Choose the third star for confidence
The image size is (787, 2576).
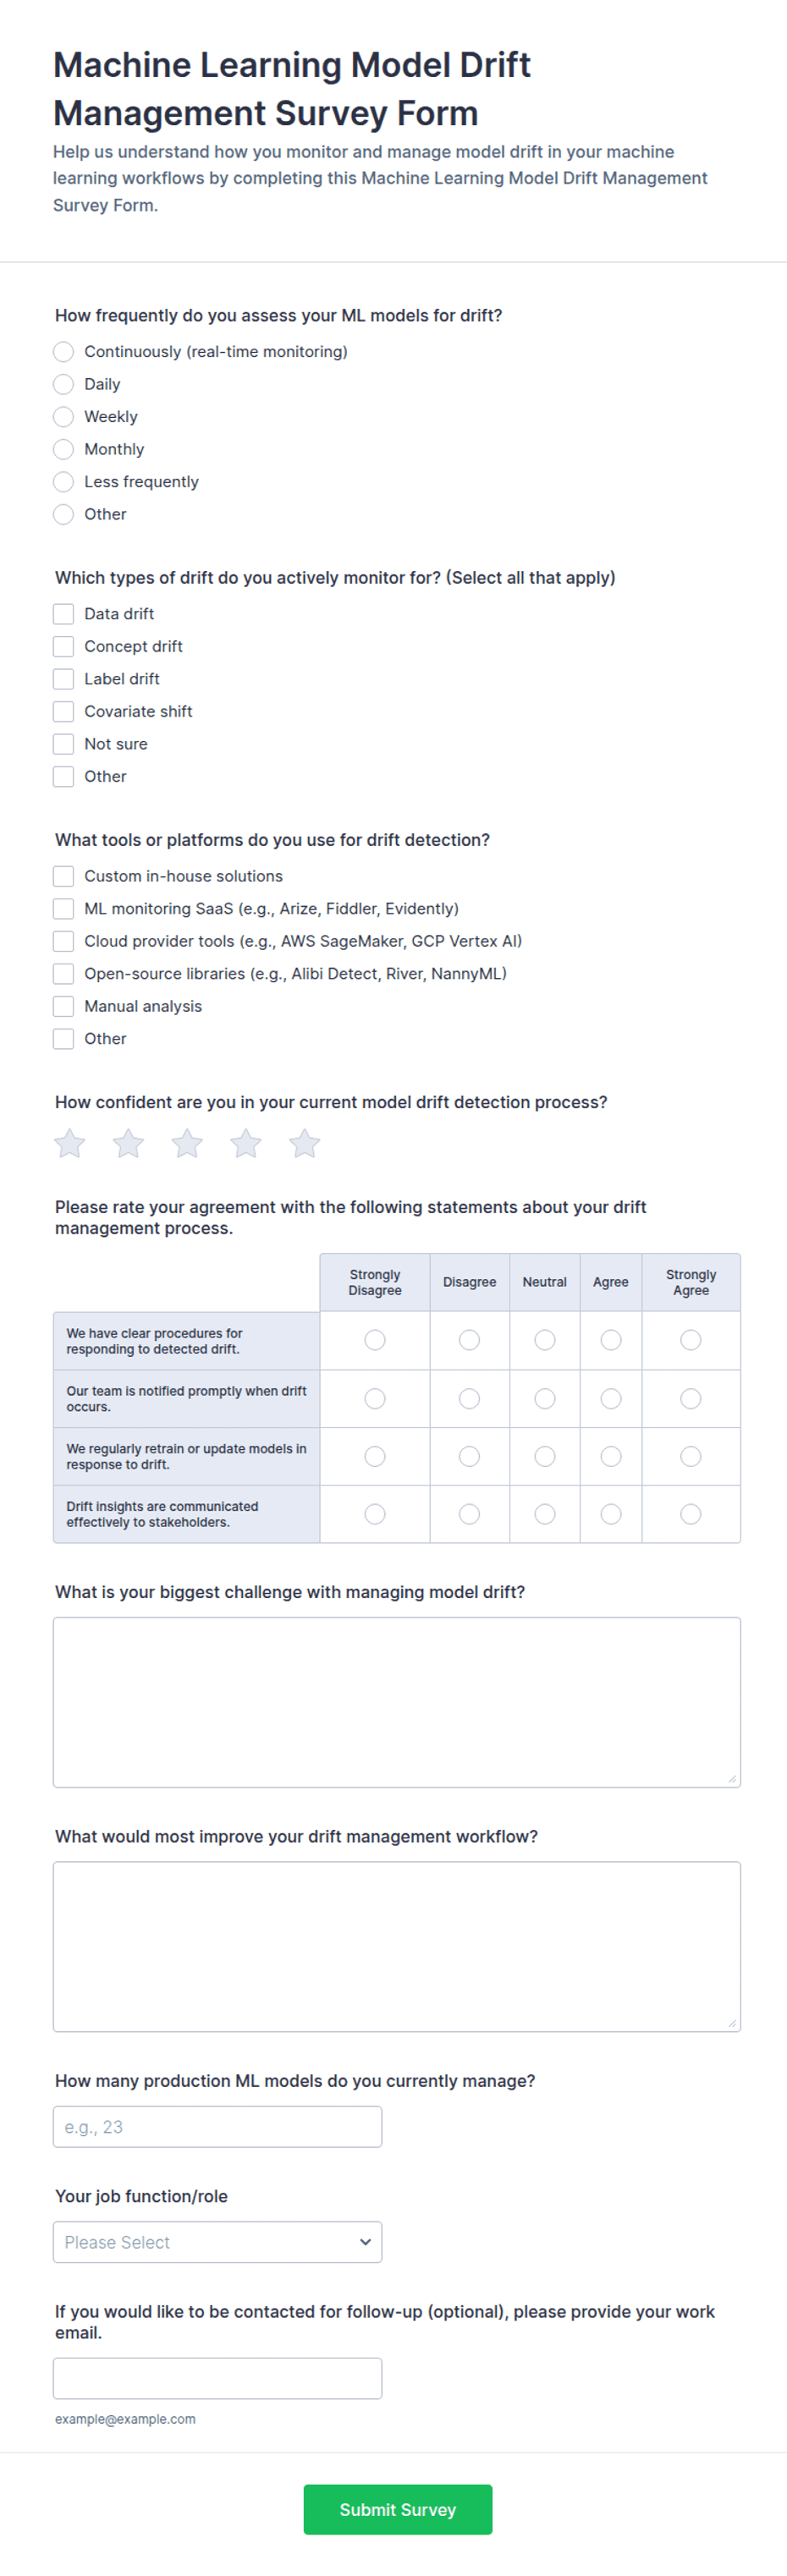click(x=187, y=1143)
